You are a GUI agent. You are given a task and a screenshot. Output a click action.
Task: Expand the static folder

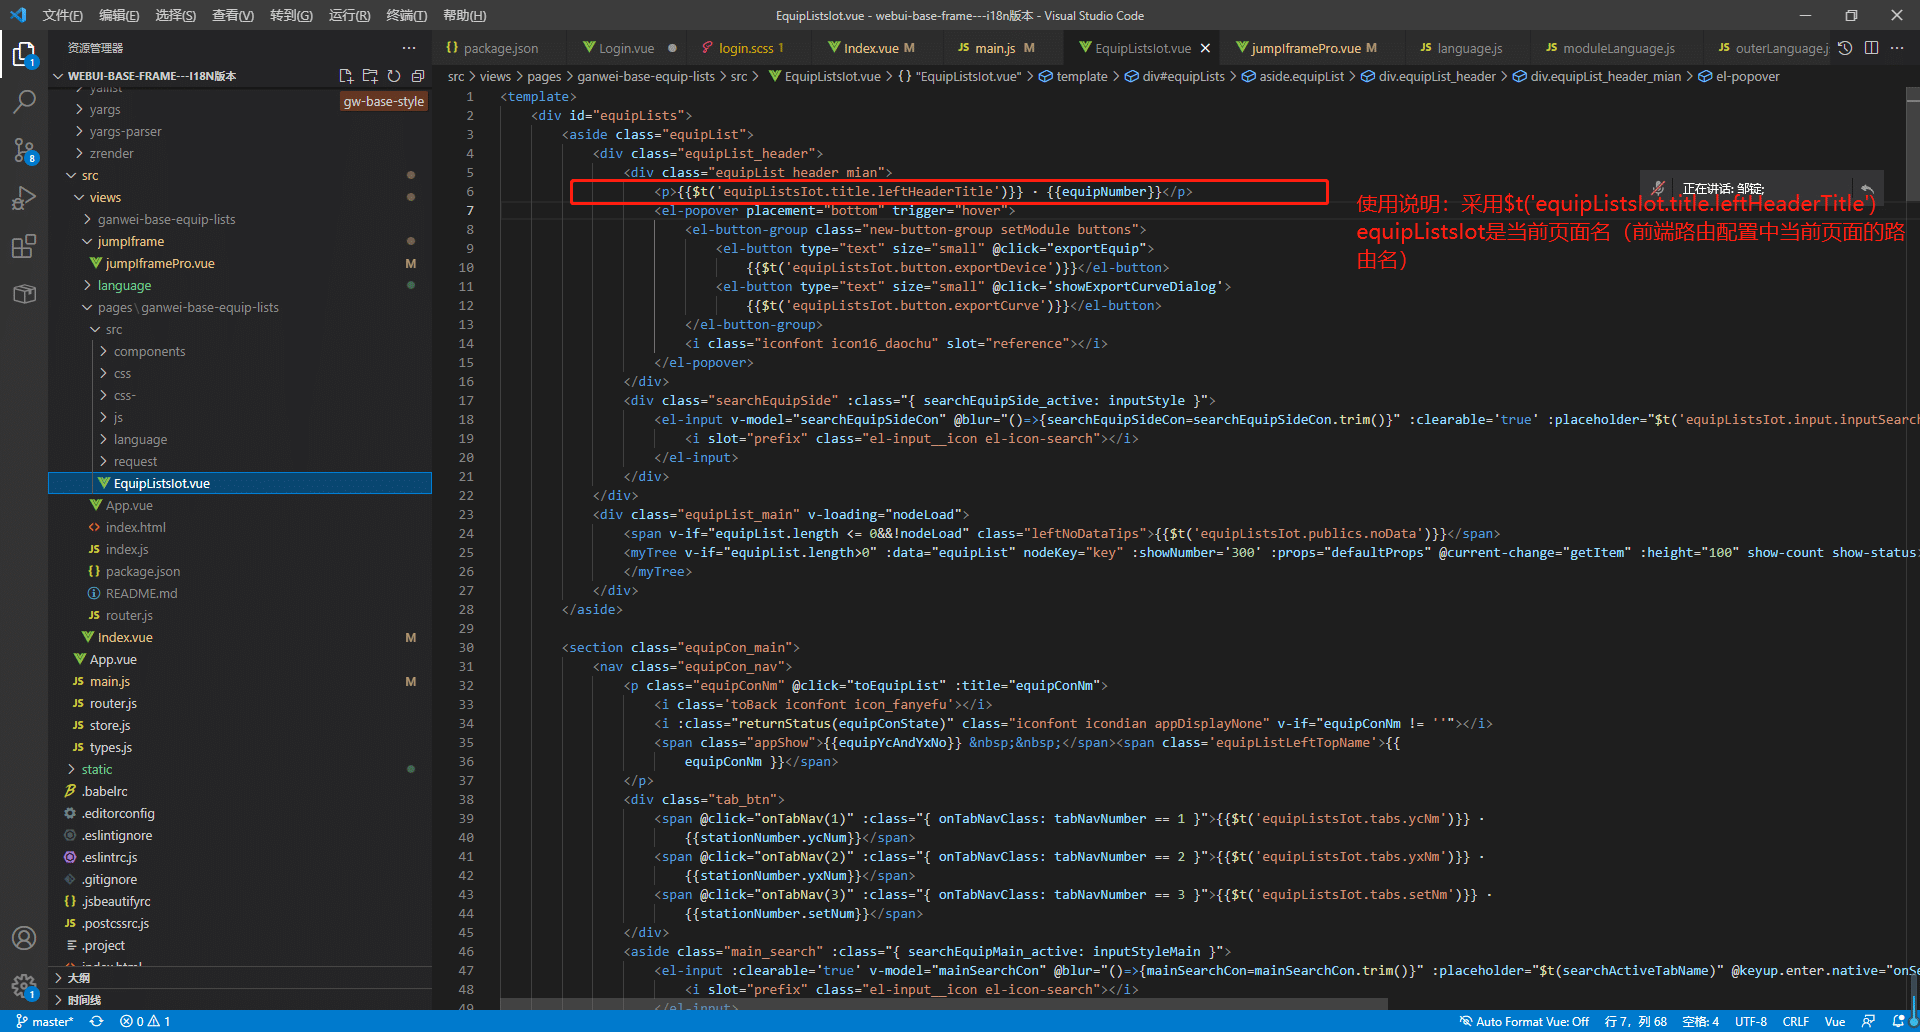click(x=96, y=770)
